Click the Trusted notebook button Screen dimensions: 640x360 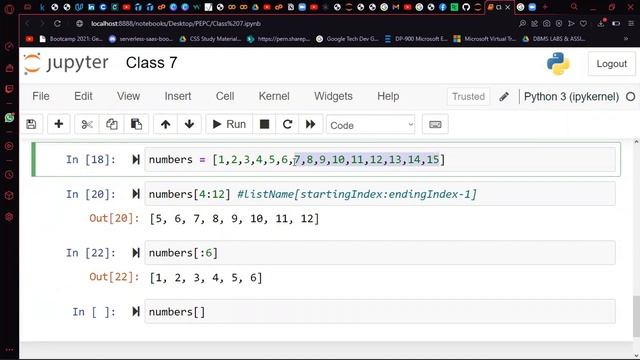point(468,97)
